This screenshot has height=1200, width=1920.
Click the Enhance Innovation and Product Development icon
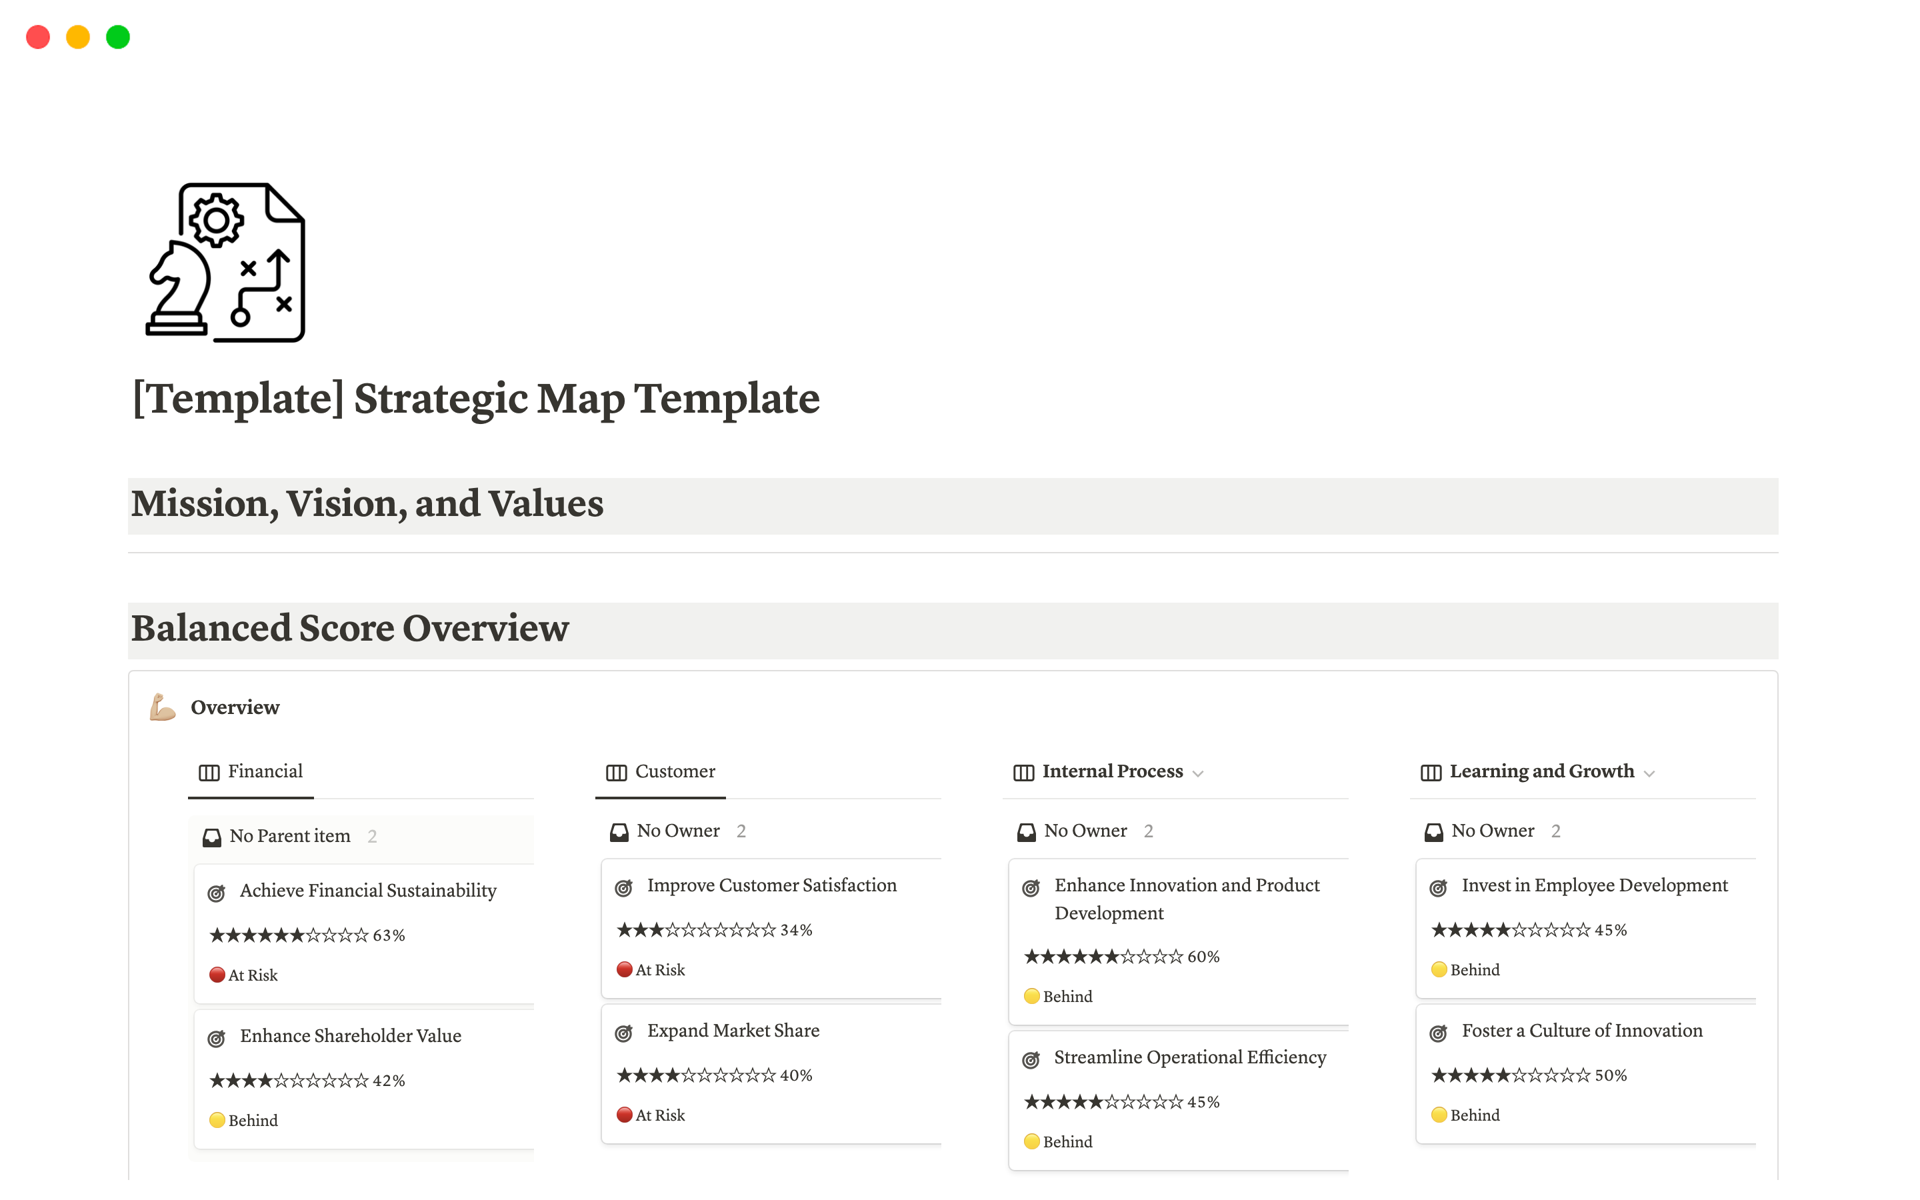(1034, 886)
